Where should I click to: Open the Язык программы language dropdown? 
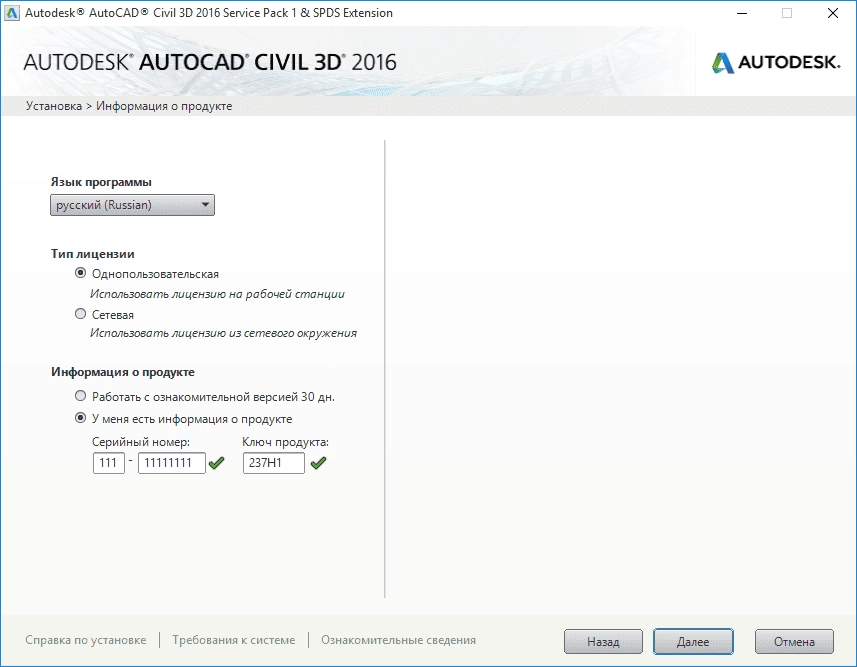tap(132, 205)
